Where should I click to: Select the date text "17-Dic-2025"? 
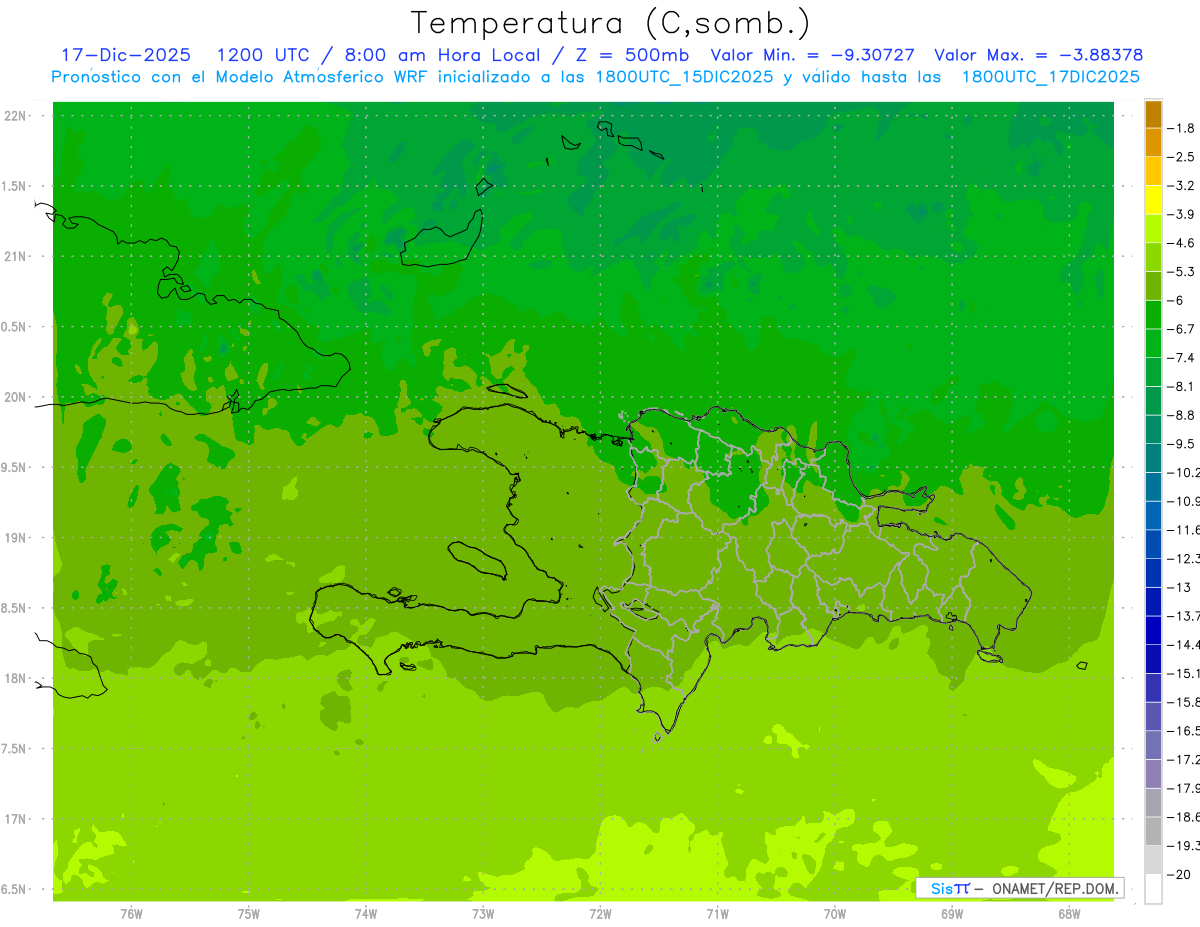pyautogui.click(x=126, y=55)
